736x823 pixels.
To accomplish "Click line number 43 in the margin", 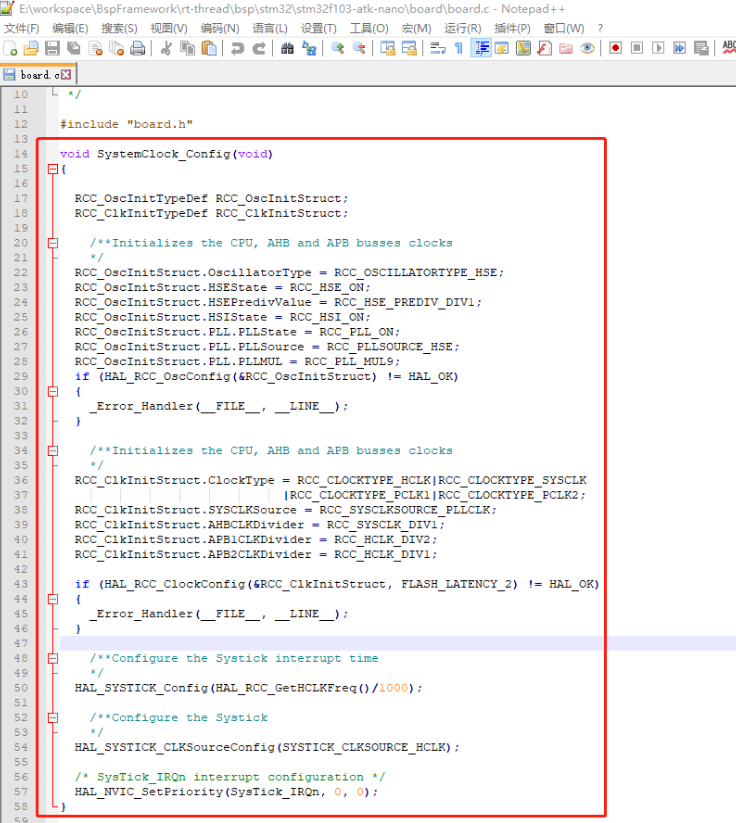I will [21, 584].
